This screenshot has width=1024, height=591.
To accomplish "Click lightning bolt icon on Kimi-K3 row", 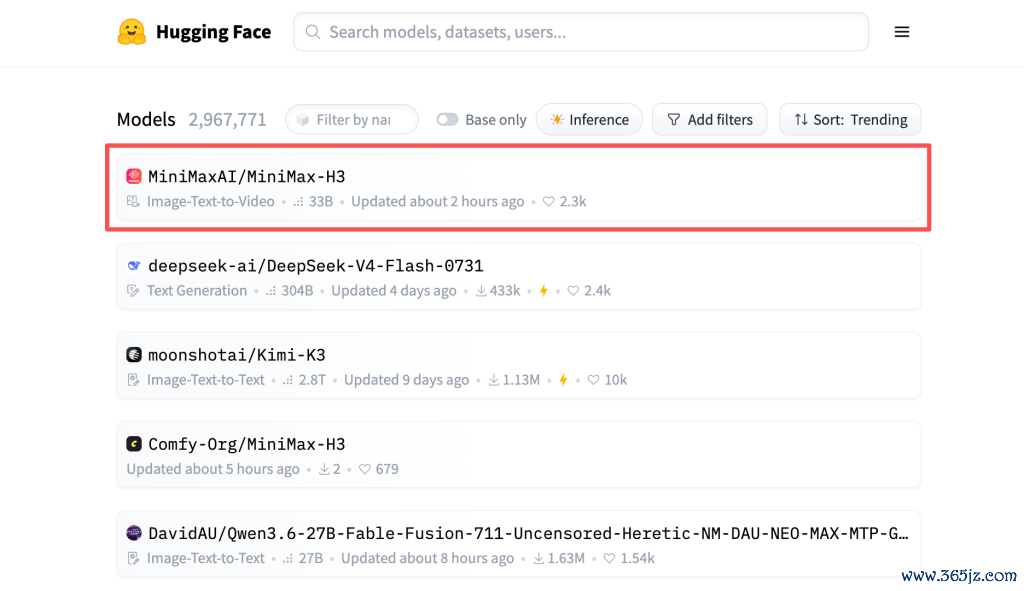I will (563, 380).
